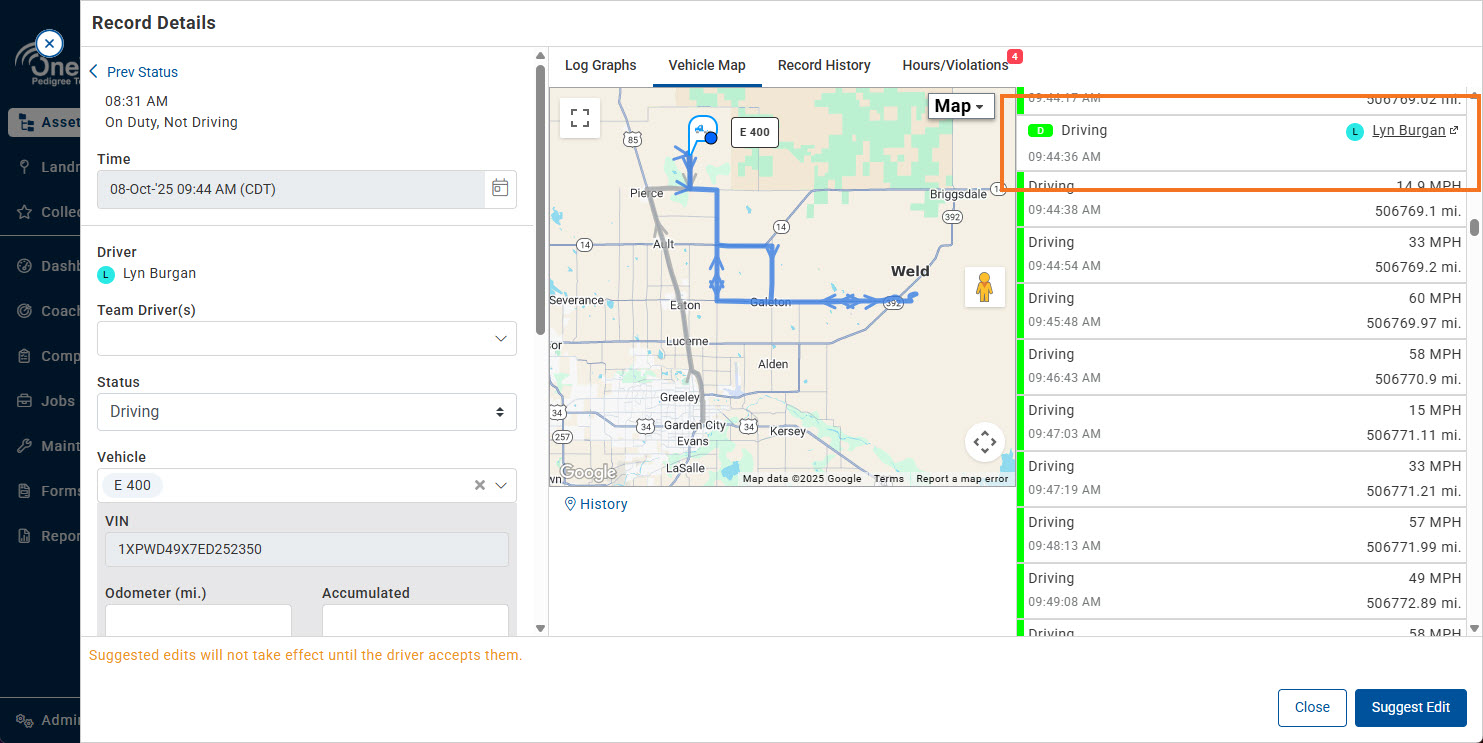Image resolution: width=1483 pixels, height=743 pixels.
Task: Click the Prev Status back chevron
Action: pos(94,72)
